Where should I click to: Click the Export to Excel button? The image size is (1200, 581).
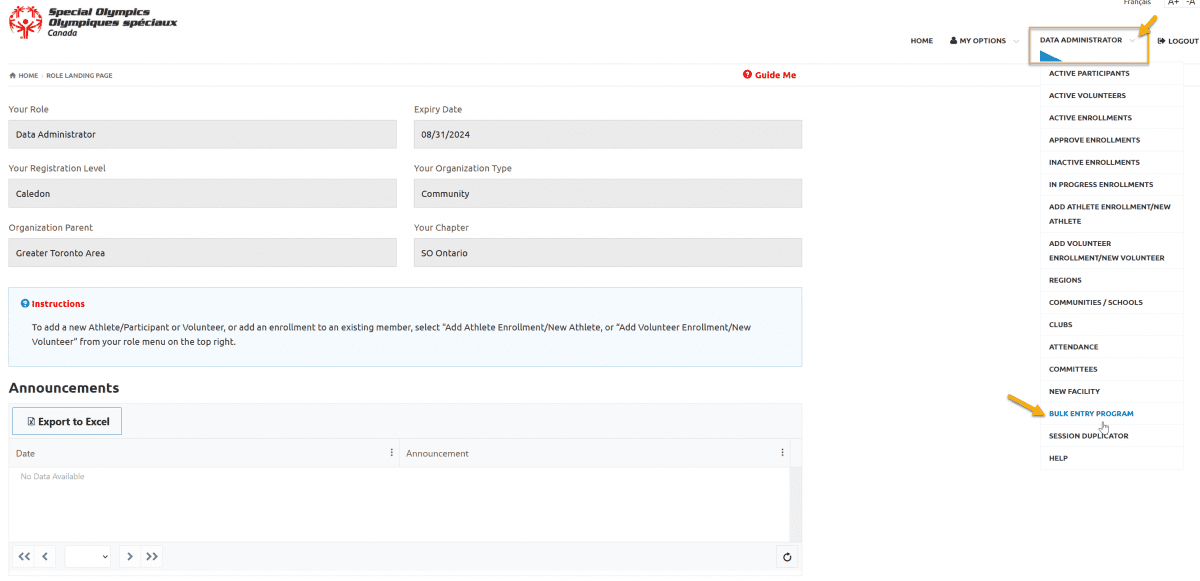click(66, 421)
